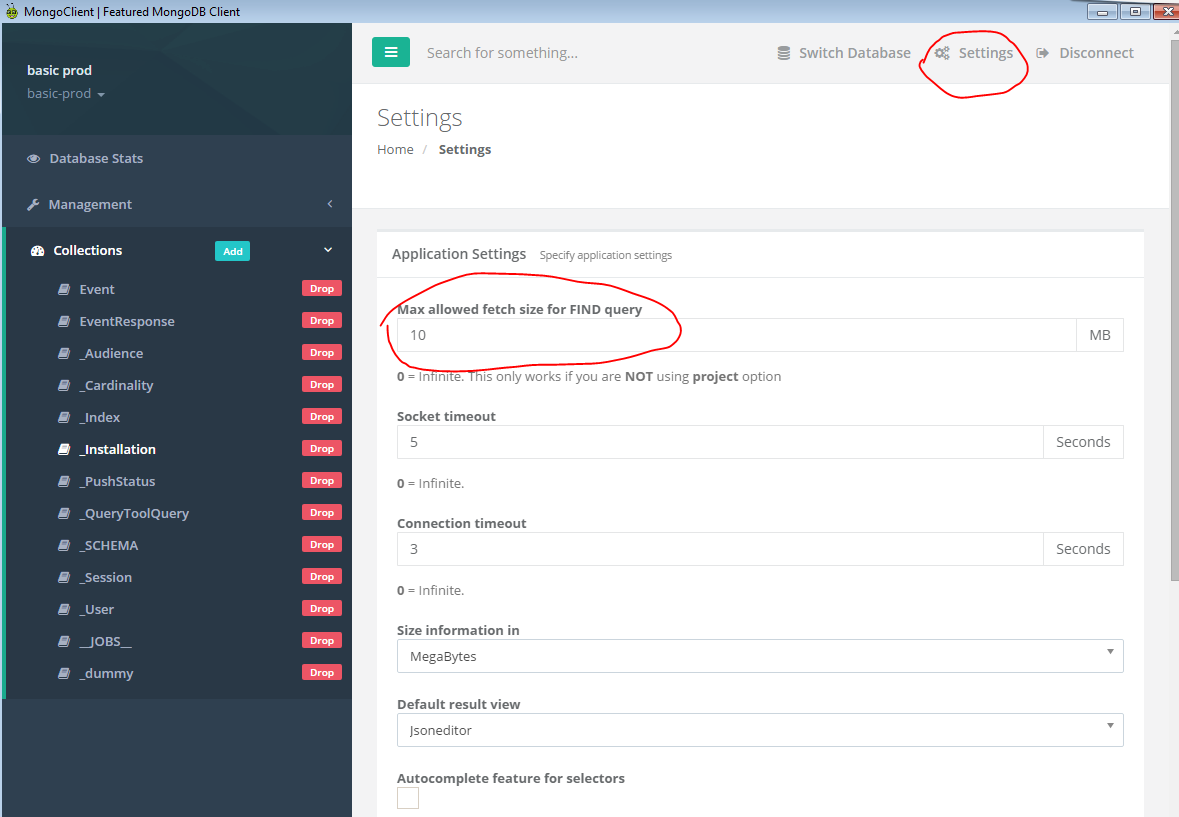Click the Max allowed fetch size input
The height and width of the screenshot is (817, 1179).
[x=736, y=335]
